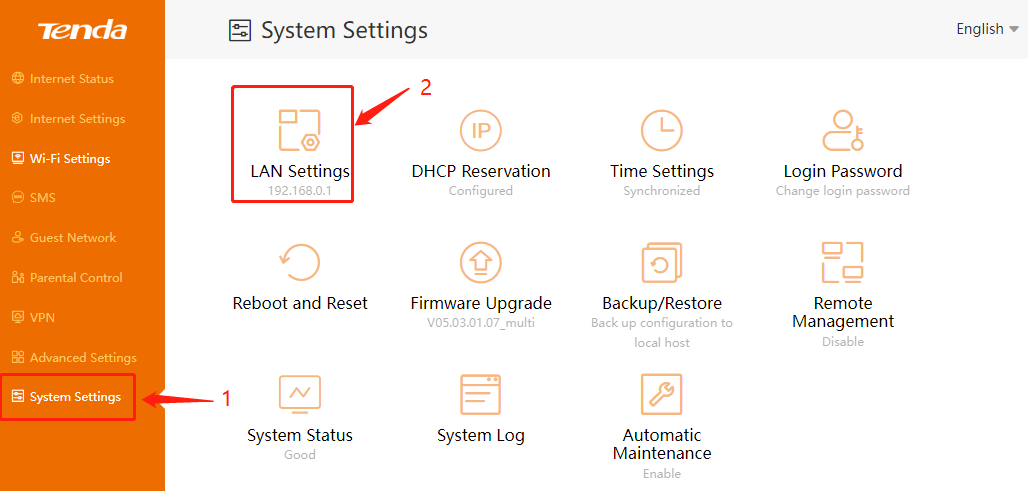The image size is (1028, 491).
Task: Open the Backup/Restore icon
Action: [661, 263]
